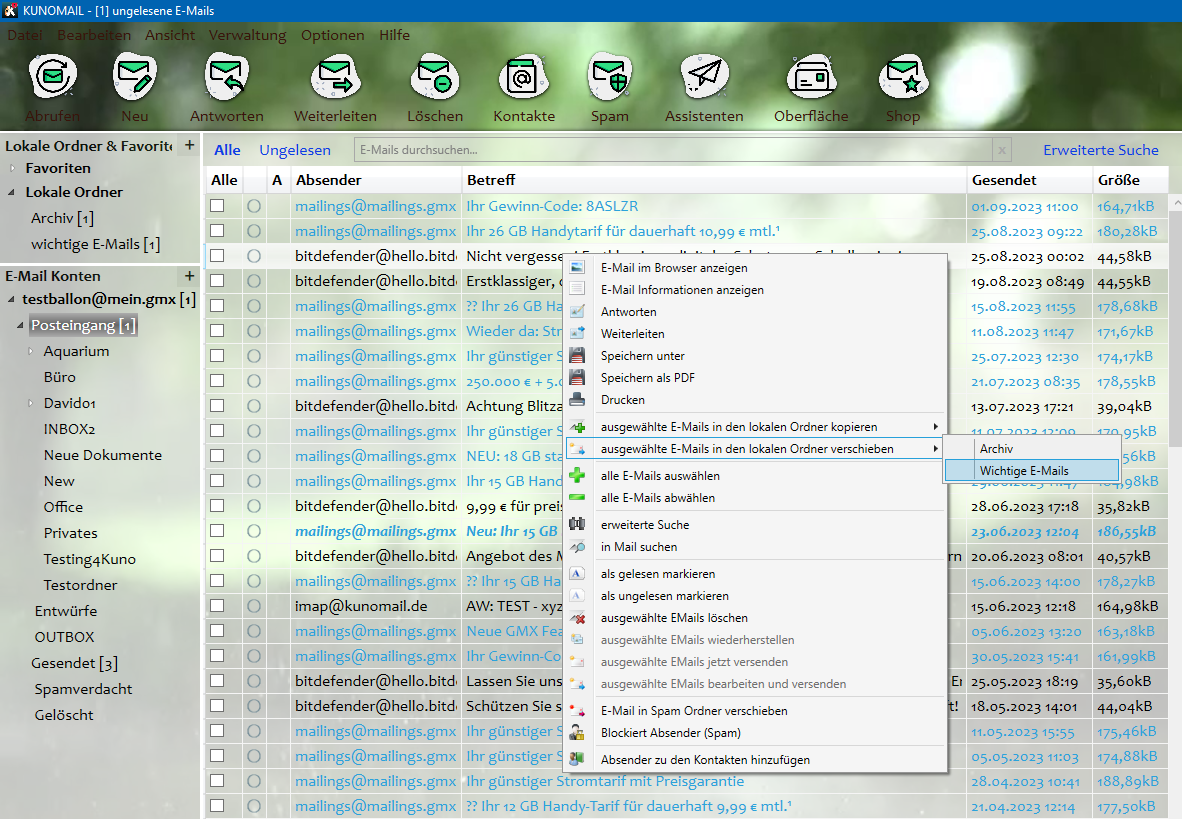
Task: Collapse the testballon@mein.gmx account arrow
Action: coord(11,299)
